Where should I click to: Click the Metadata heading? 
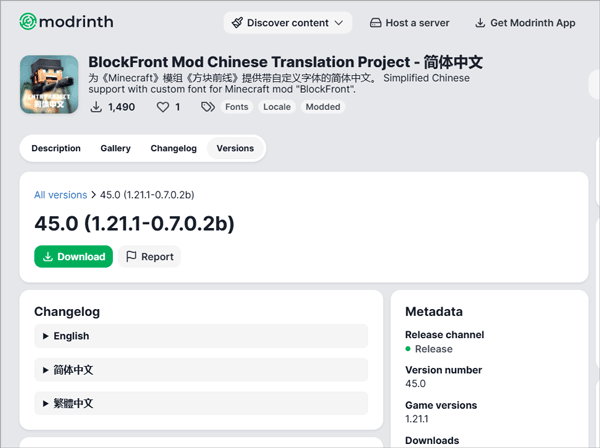click(x=434, y=311)
